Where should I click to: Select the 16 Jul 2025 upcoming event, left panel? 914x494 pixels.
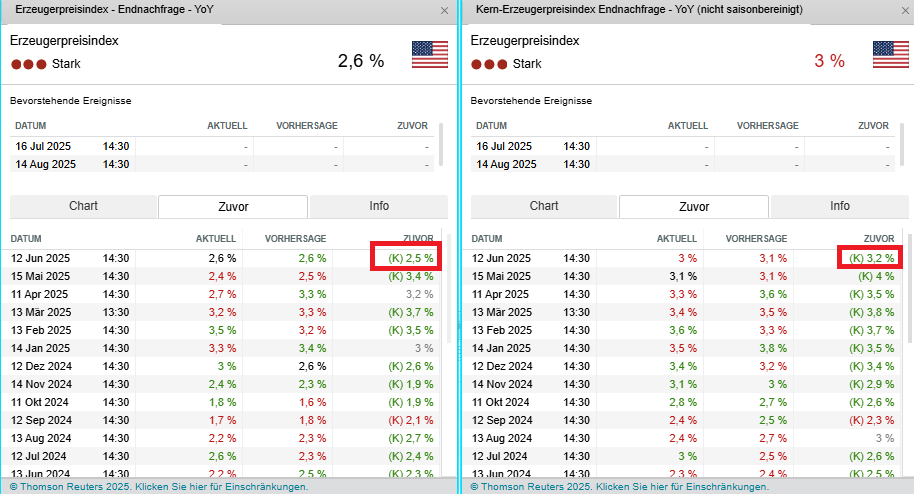(222, 146)
